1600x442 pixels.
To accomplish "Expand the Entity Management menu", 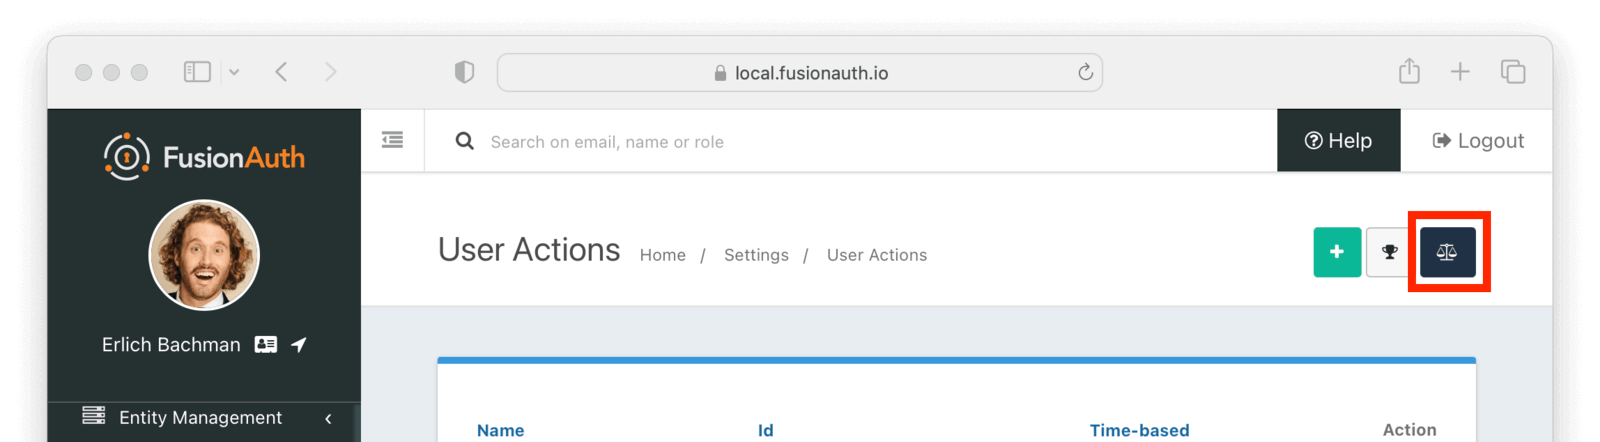I will (200, 418).
